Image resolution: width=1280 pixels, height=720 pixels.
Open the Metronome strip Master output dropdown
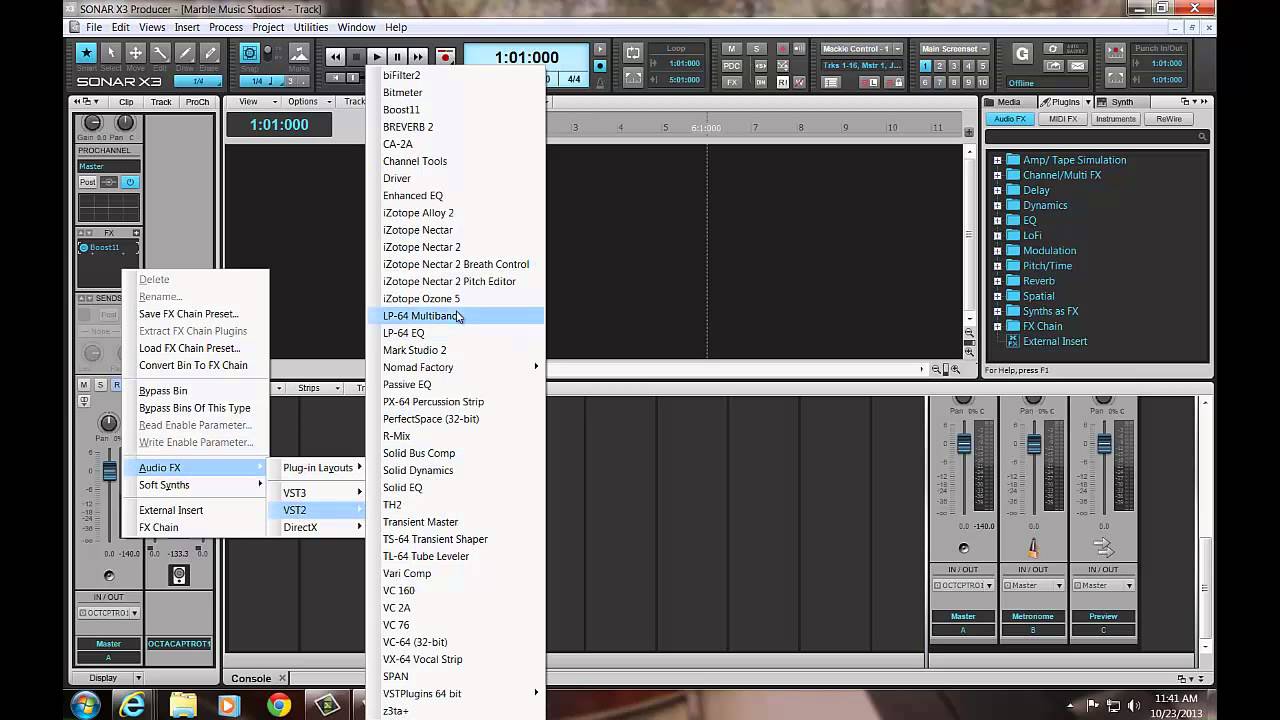pos(1033,586)
